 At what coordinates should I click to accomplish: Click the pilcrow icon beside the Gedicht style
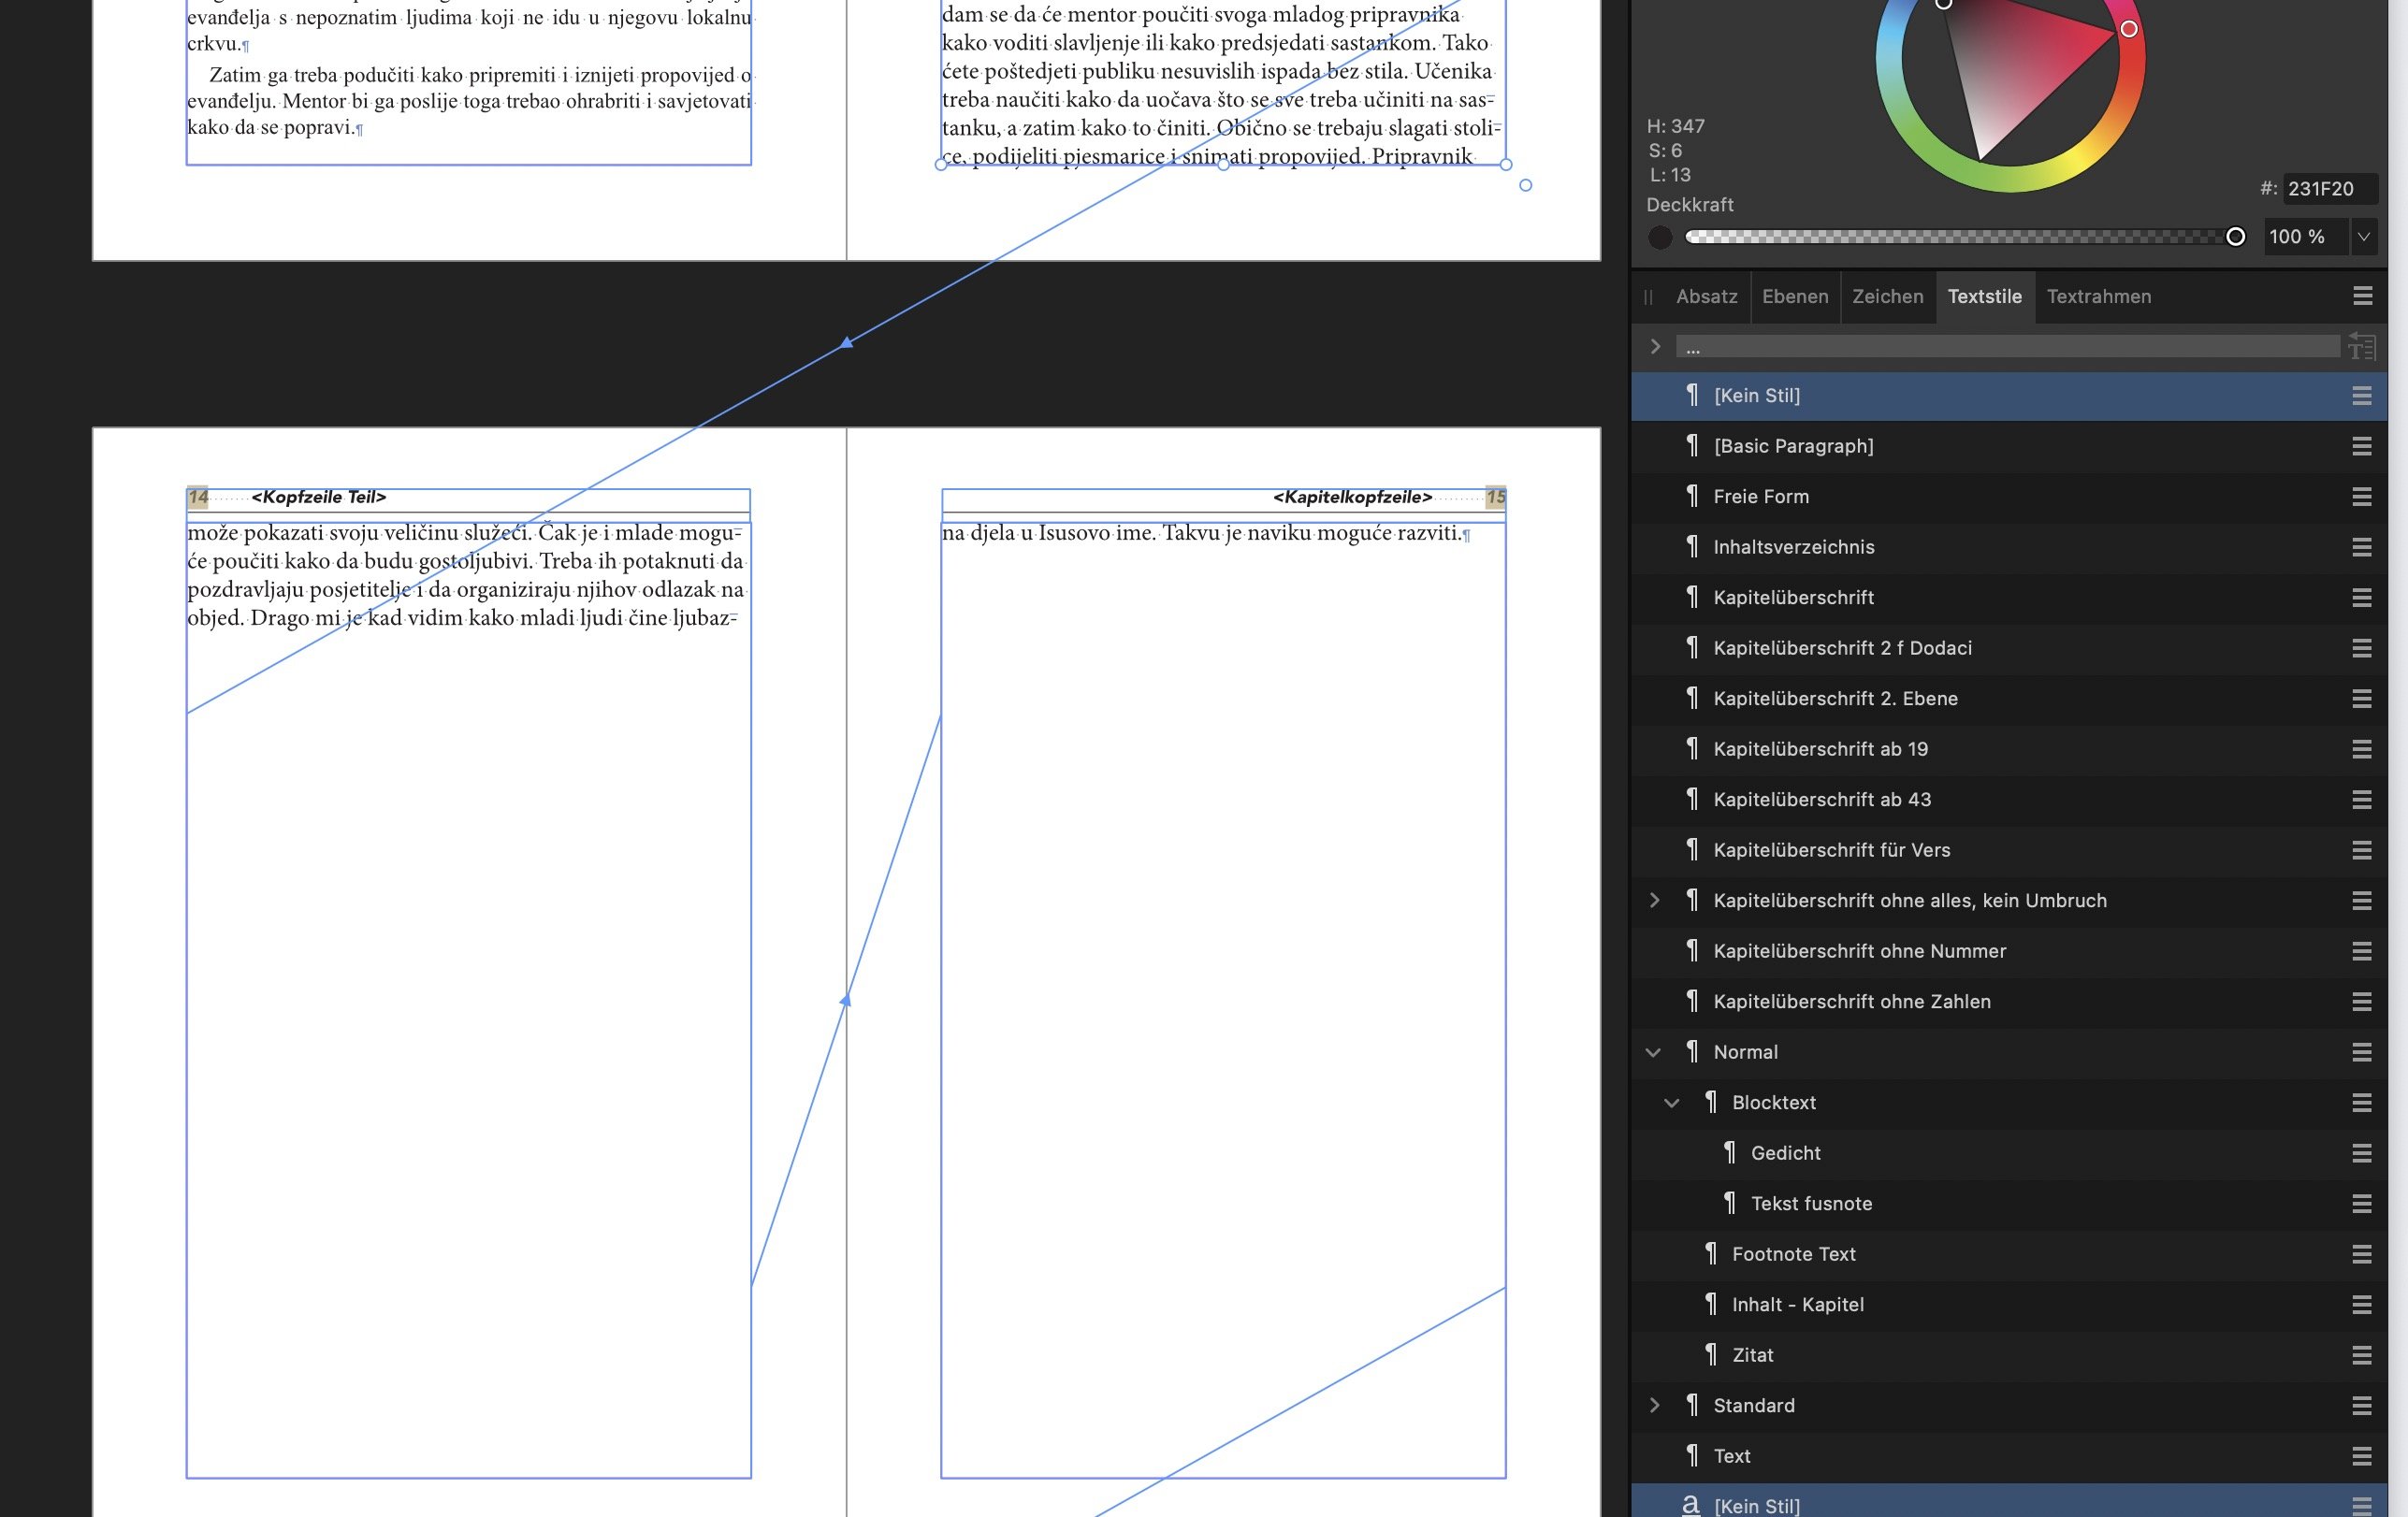coord(1730,1153)
